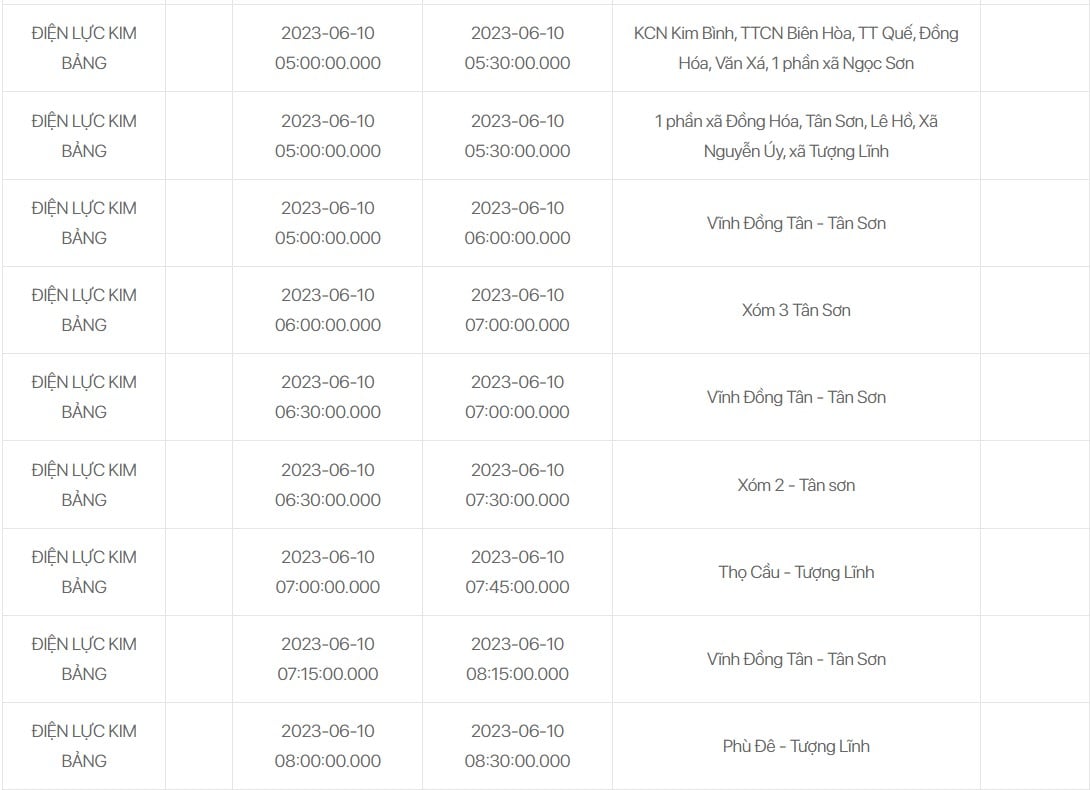
Task: Click last Vĩnh Đồng Tân - Tân Sơn cell
Action: click(796, 659)
